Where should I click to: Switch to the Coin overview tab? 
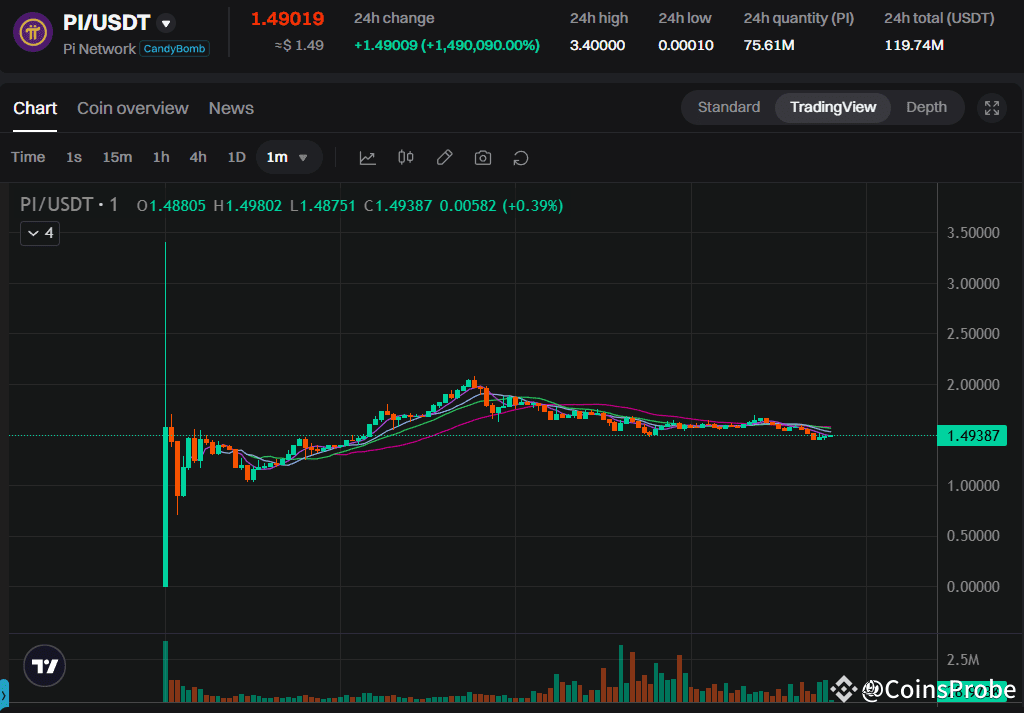132,108
